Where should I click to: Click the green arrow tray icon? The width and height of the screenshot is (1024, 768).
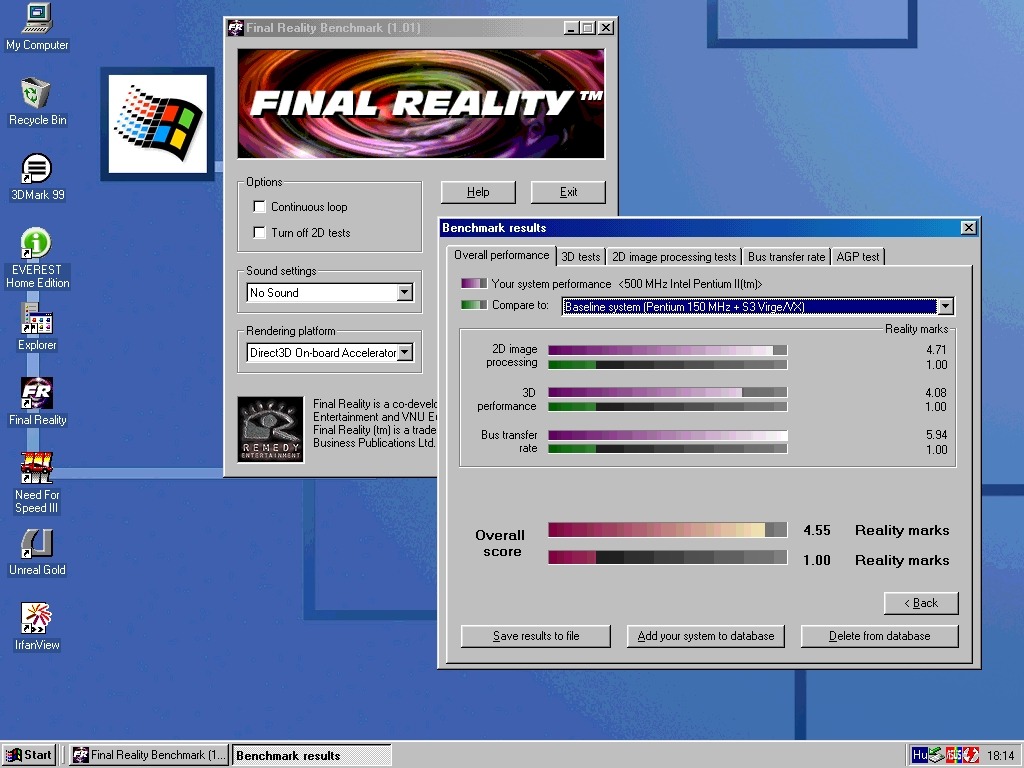click(936, 755)
